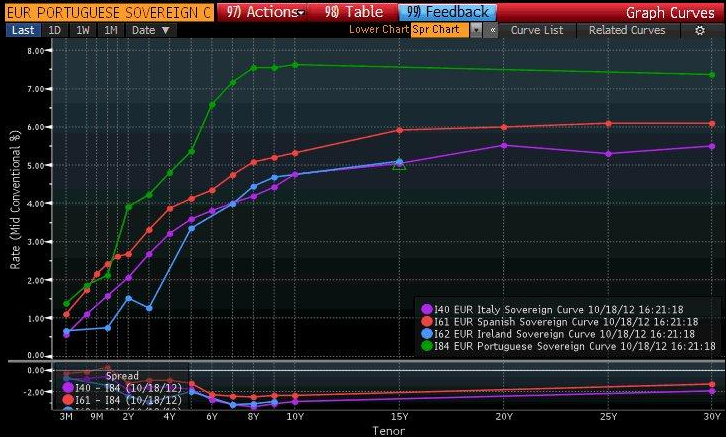Click the 99) Feedback button

pyautogui.click(x=448, y=12)
